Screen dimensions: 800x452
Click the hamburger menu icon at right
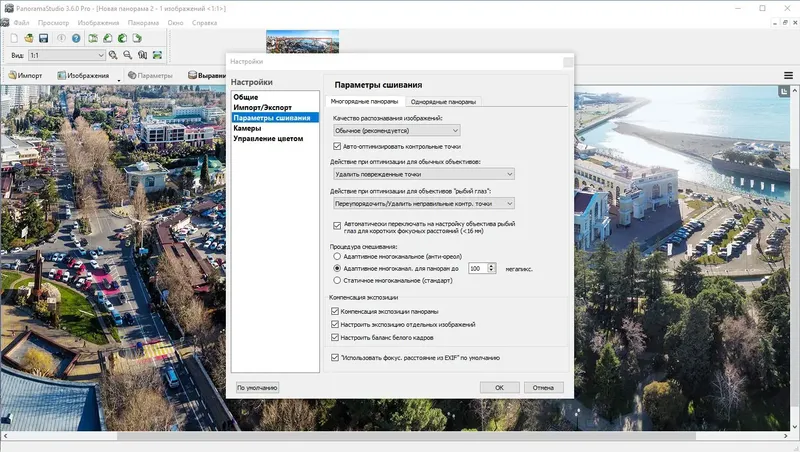coord(788,76)
